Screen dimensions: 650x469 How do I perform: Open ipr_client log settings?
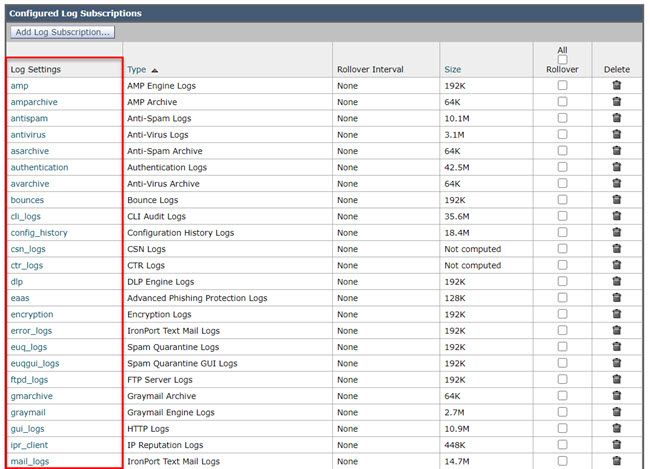tap(29, 445)
